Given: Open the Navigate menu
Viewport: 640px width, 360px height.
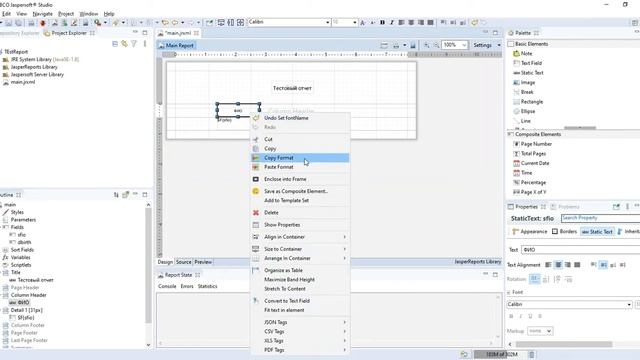Looking at the screenshot, I should 42,14.
